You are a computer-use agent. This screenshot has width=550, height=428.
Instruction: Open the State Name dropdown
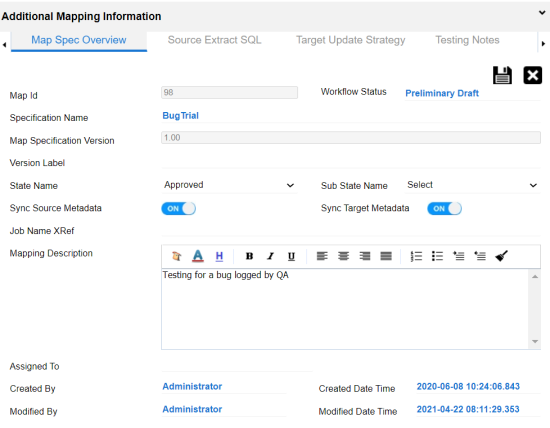(x=229, y=185)
